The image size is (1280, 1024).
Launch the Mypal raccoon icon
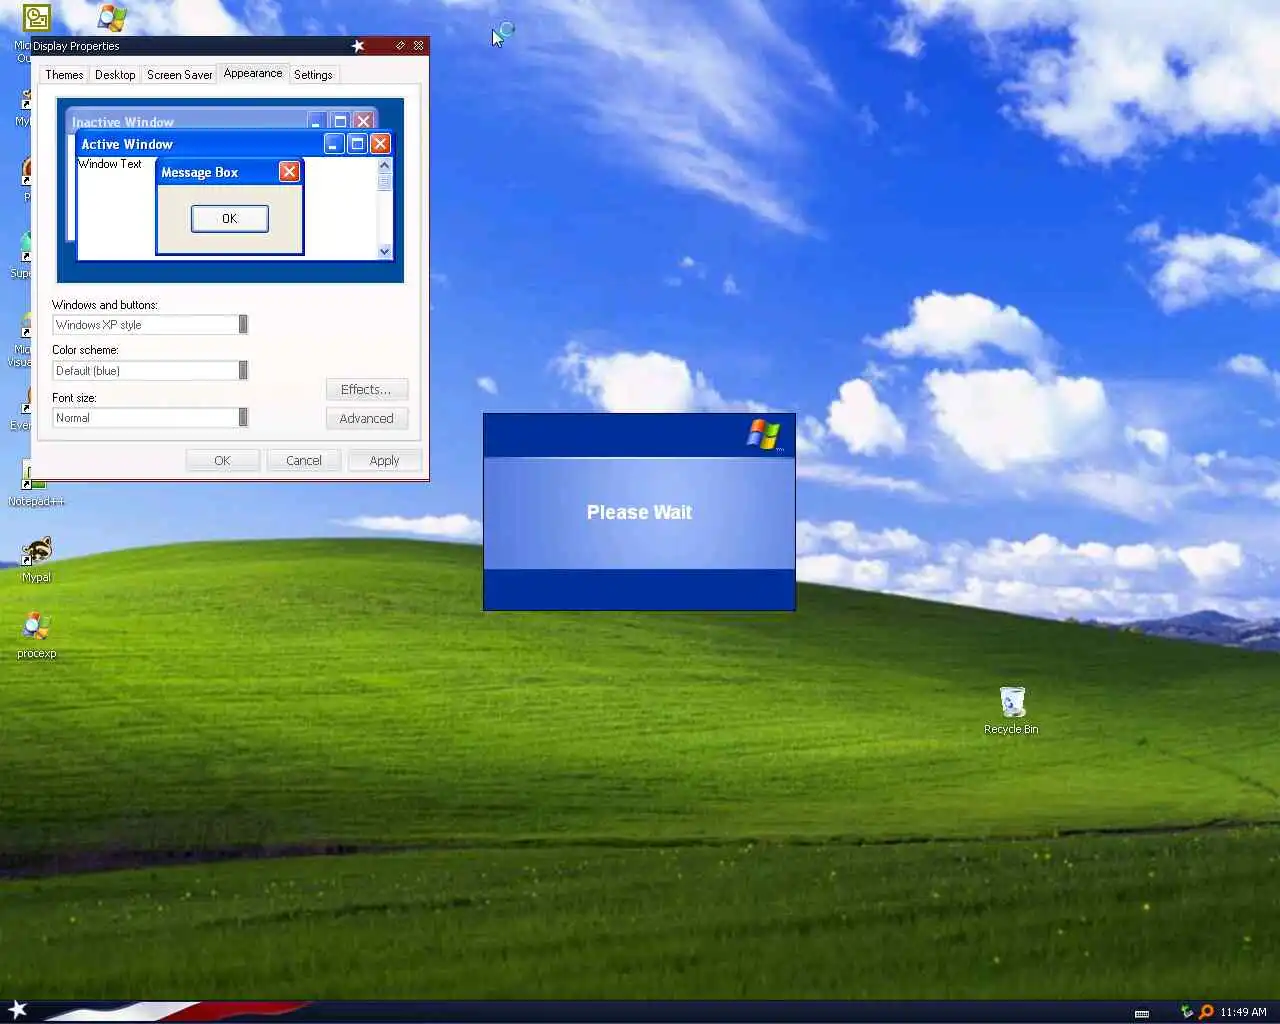tap(37, 558)
